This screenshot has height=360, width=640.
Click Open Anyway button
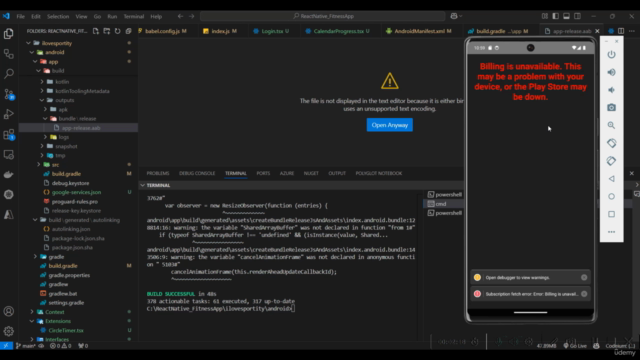pyautogui.click(x=390, y=125)
